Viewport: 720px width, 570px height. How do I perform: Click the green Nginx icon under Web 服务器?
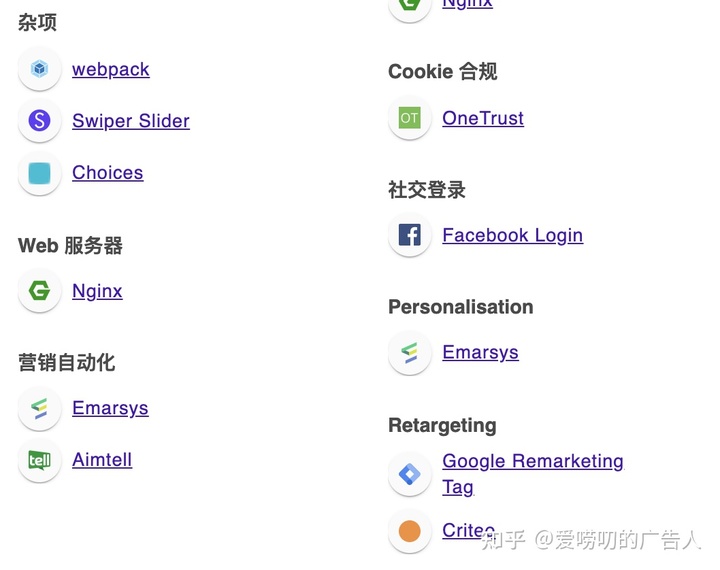pos(39,291)
